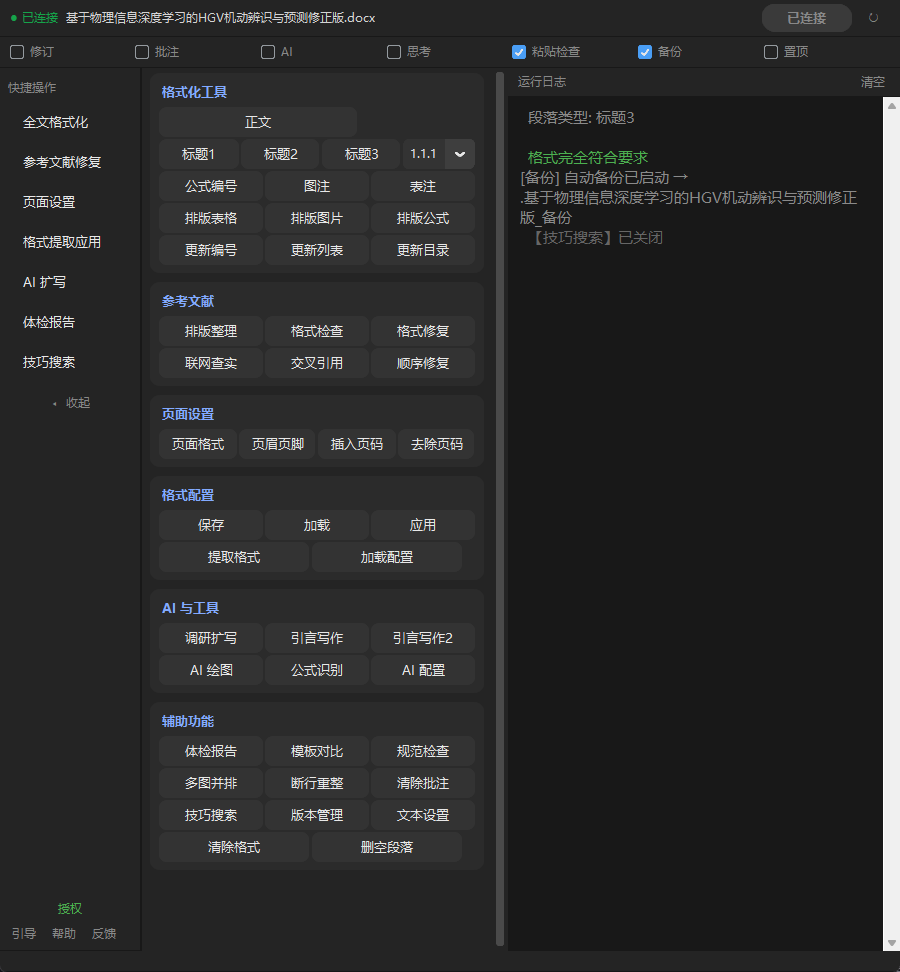Click 公式编号 to number formulas
The width and height of the screenshot is (900, 972).
[x=209, y=186]
